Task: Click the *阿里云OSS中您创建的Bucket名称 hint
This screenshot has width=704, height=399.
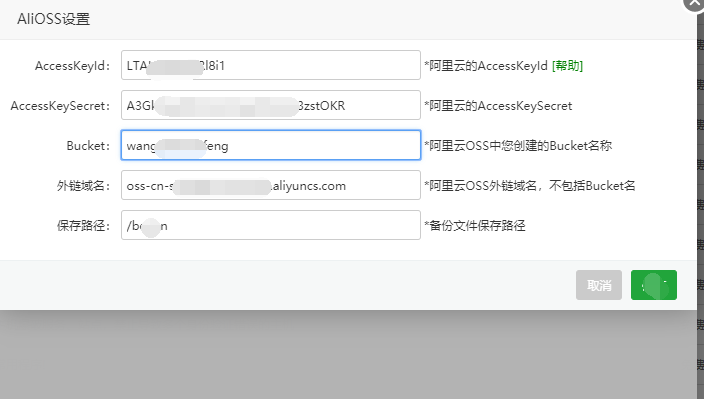Action: point(518,146)
